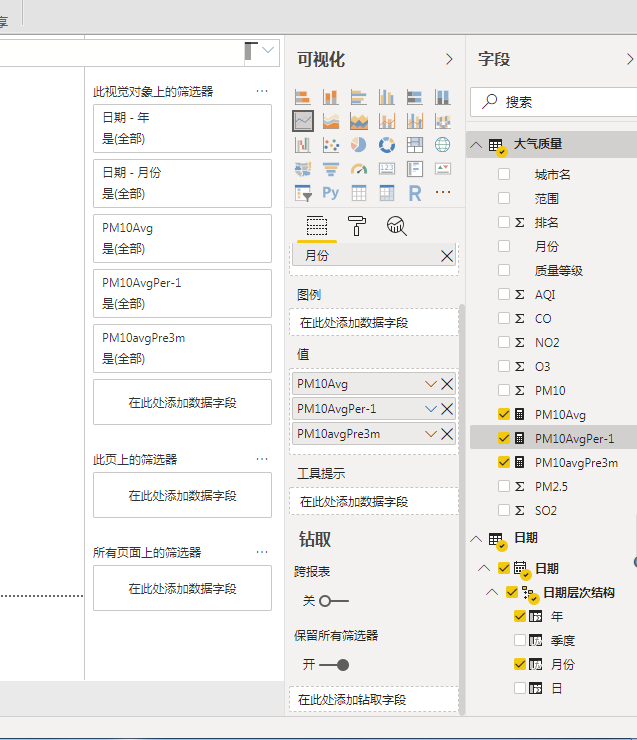Open the PM10avgPre3m filter card
The image size is (637, 740).
182,349
